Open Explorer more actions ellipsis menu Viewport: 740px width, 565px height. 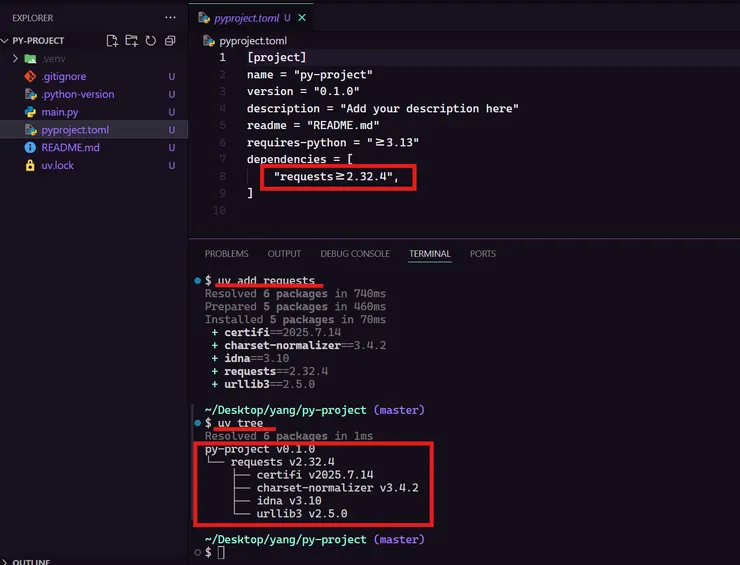[170, 17]
